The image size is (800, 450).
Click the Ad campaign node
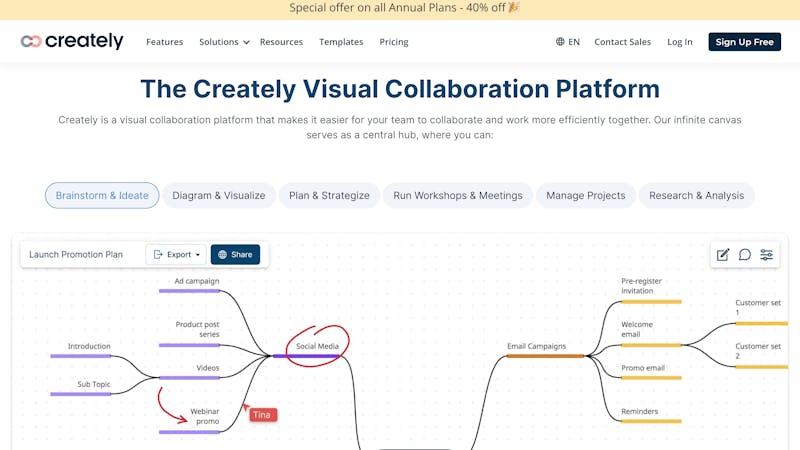click(x=196, y=281)
